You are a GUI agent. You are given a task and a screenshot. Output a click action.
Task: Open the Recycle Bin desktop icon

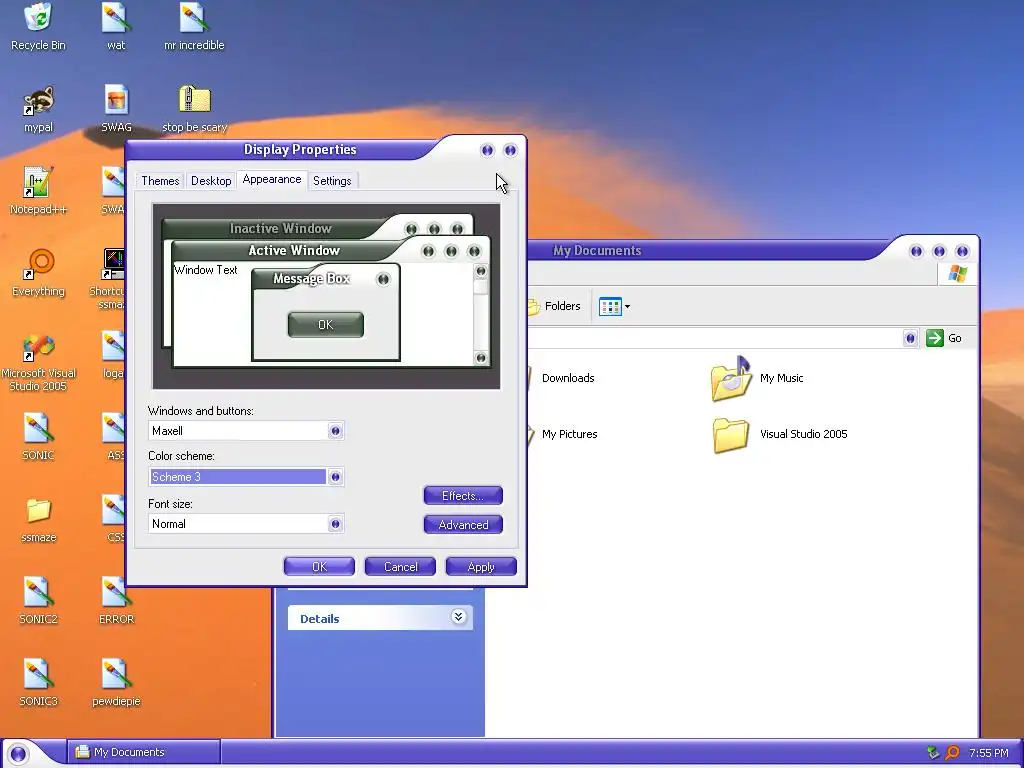coord(38,18)
